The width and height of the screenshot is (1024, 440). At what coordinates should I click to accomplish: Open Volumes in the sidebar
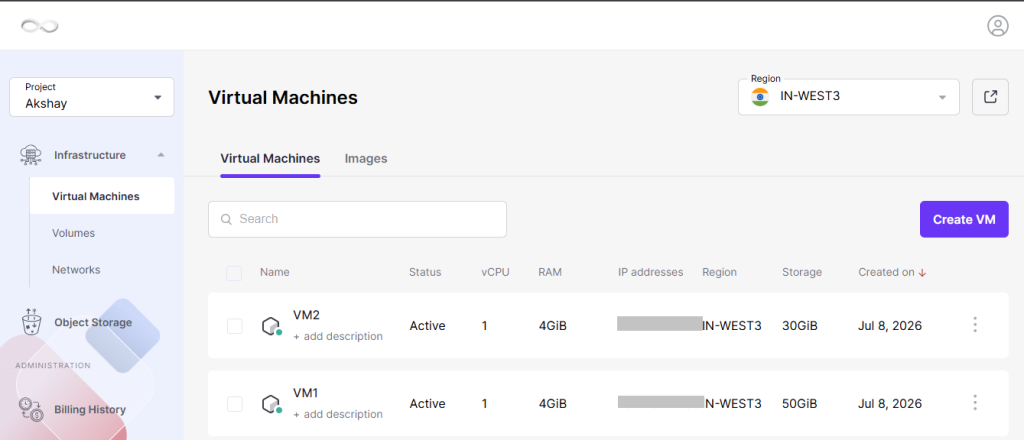pyautogui.click(x=73, y=233)
